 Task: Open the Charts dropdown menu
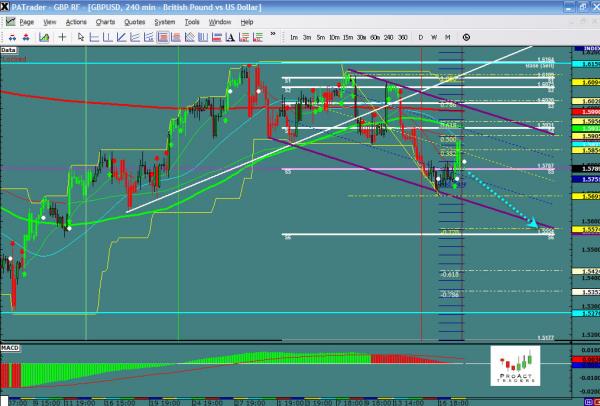103,20
